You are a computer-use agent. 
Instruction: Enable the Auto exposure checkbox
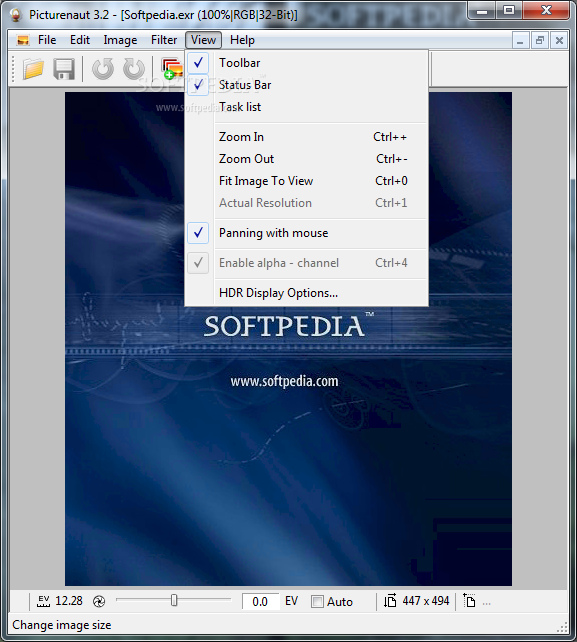click(317, 601)
